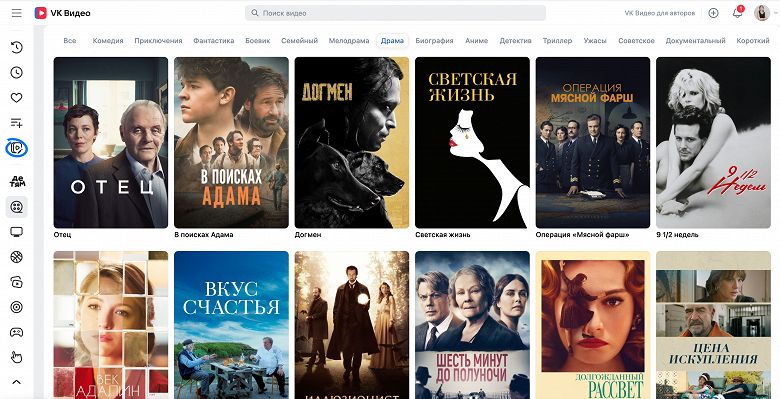Open Цена искупления poster
The width and height of the screenshot is (780, 399).
(x=713, y=325)
